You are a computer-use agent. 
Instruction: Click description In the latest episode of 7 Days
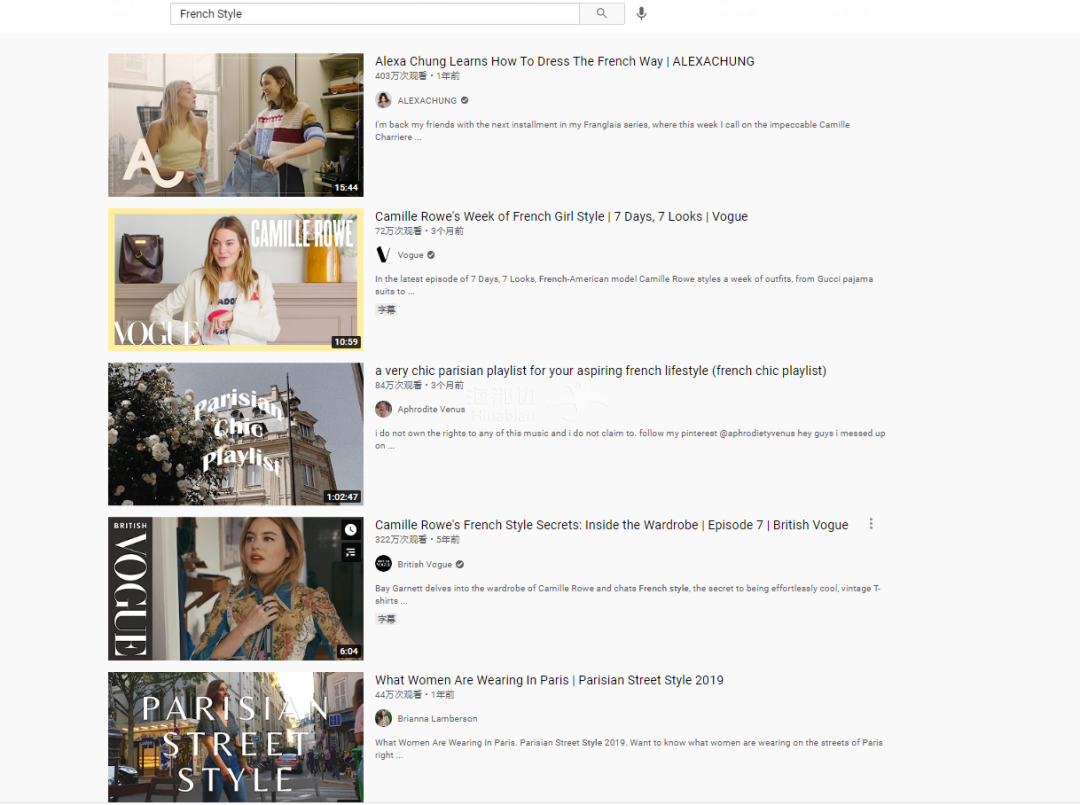[x=624, y=285]
